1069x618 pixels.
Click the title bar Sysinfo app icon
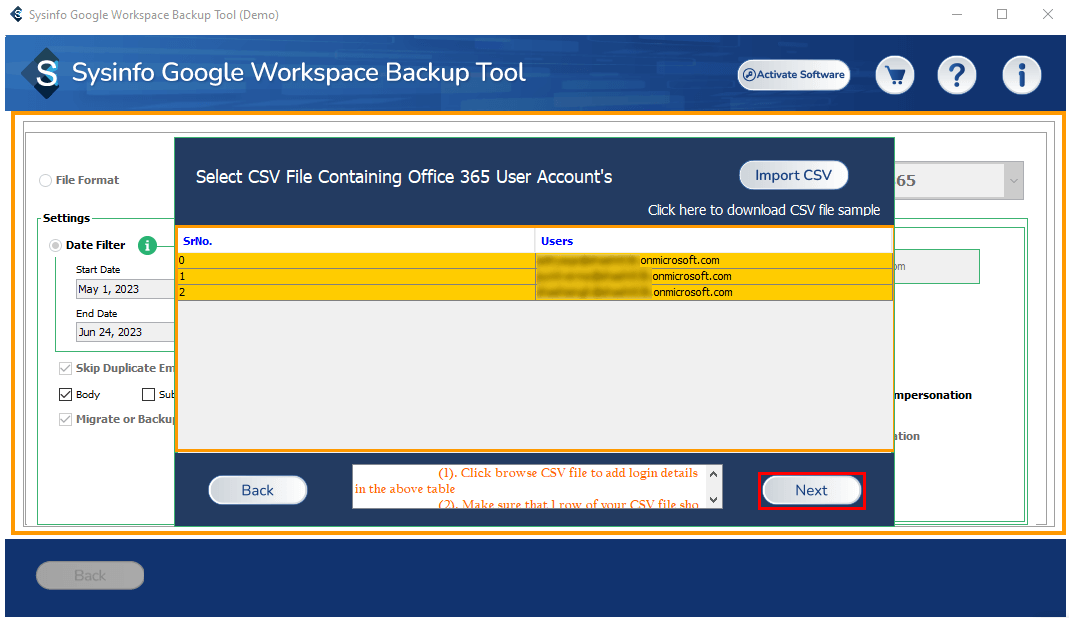coord(16,14)
